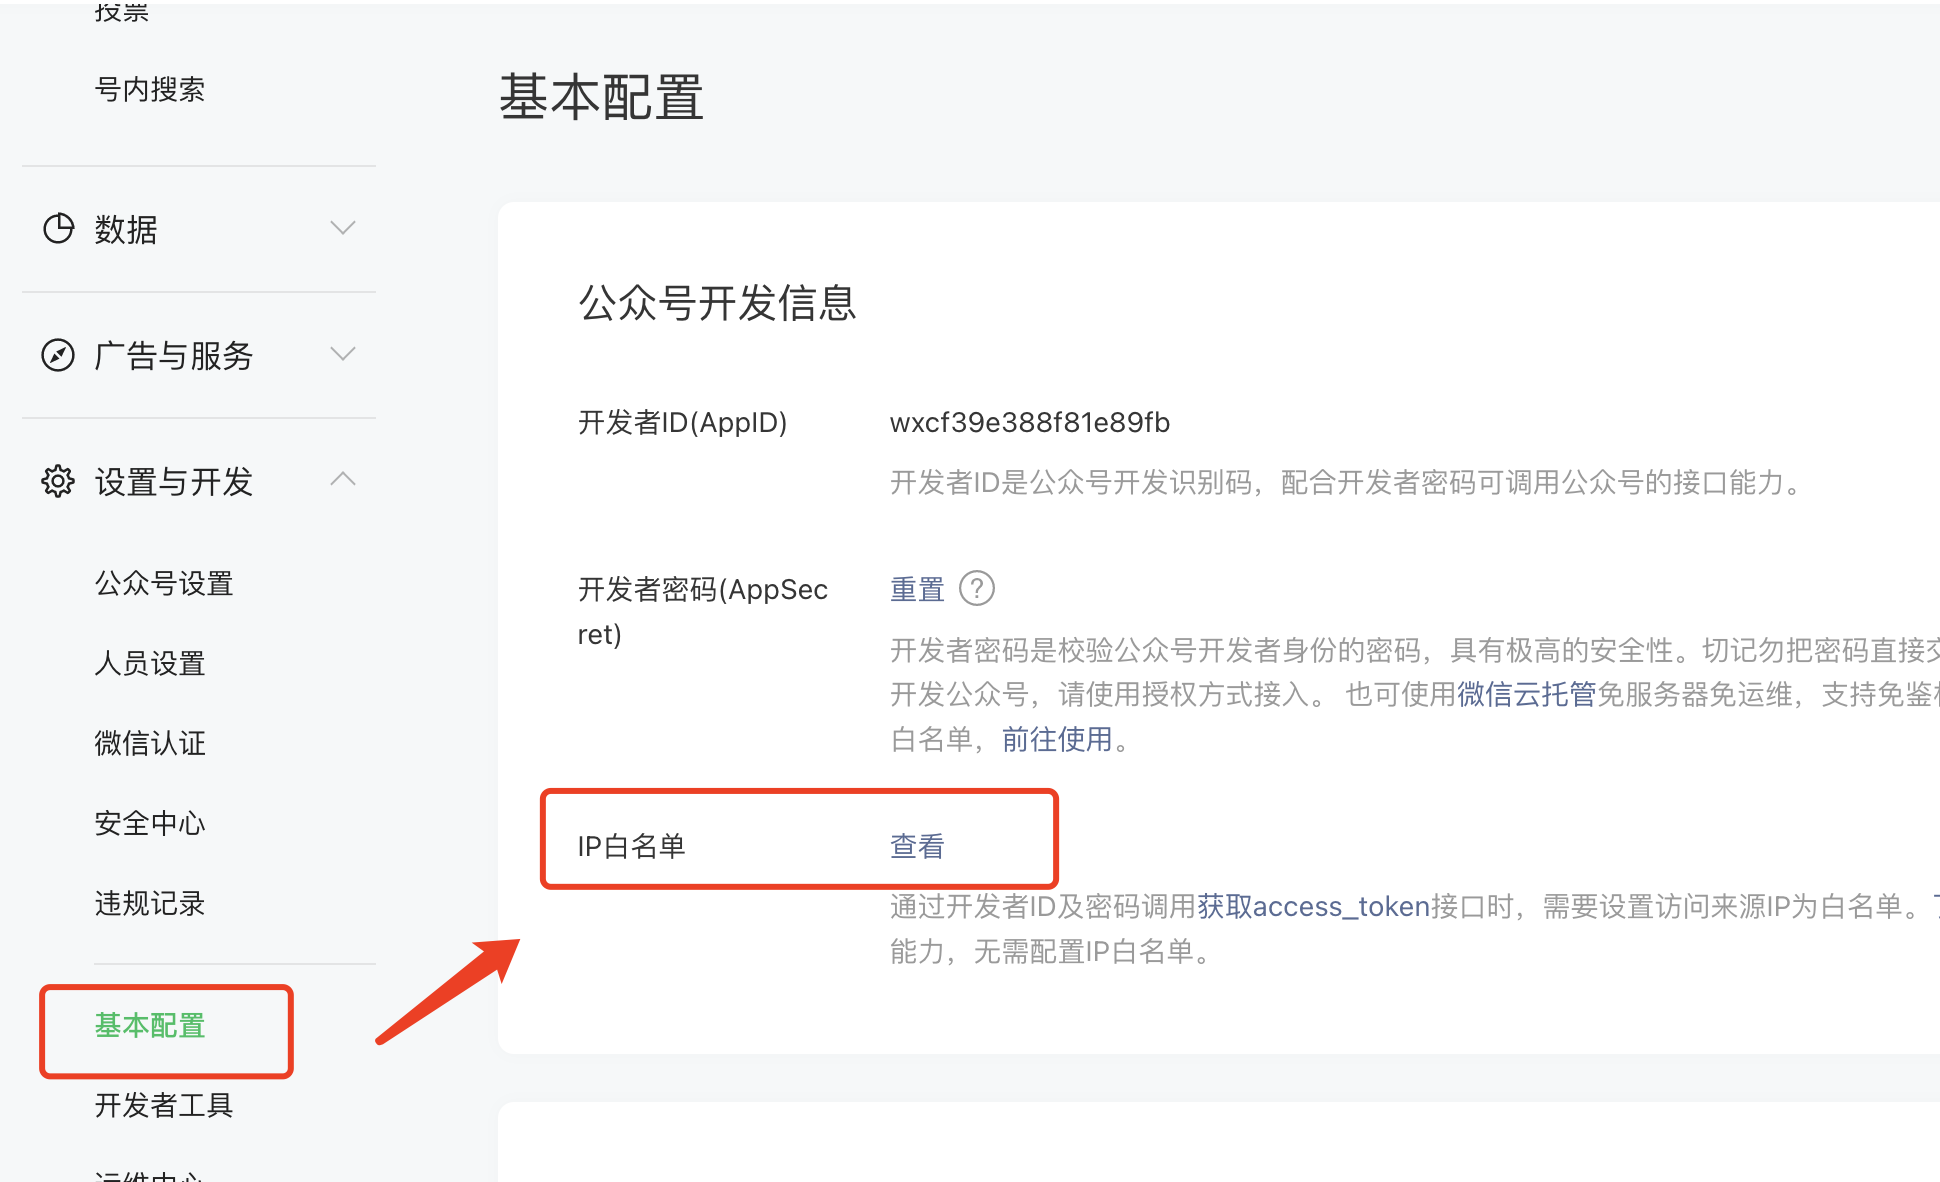Image resolution: width=1940 pixels, height=1182 pixels.
Task: Expand the 广告与服务 section chevron
Action: pyautogui.click(x=343, y=354)
